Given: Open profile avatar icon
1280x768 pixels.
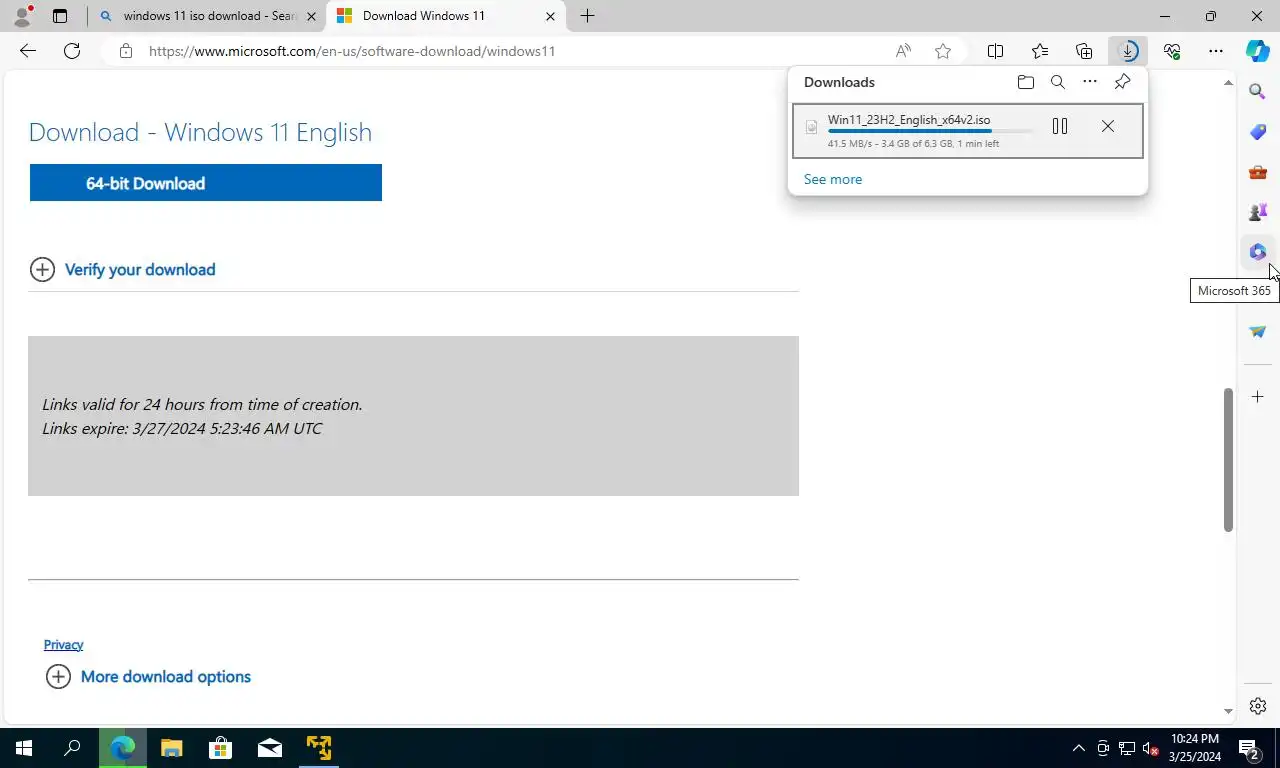Looking at the screenshot, I should [22, 16].
